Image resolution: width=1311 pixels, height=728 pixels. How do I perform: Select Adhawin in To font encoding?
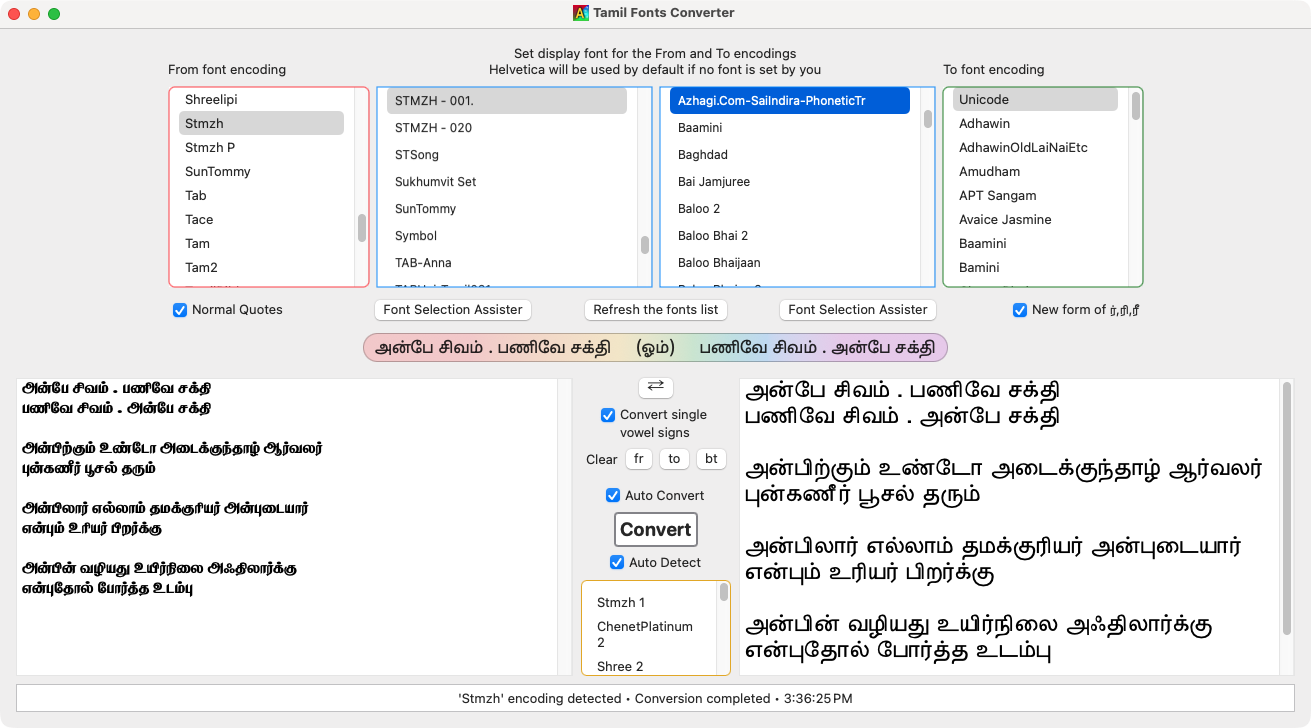(1035, 124)
